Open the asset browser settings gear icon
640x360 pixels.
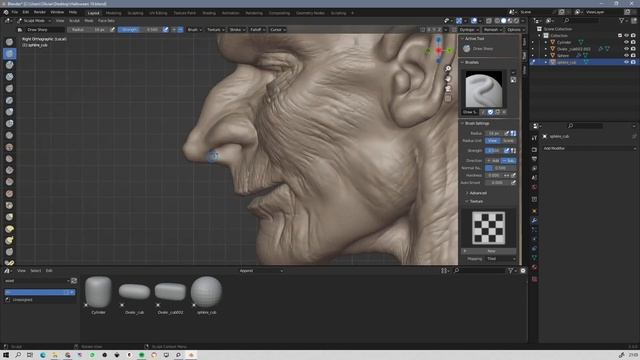click(523, 271)
